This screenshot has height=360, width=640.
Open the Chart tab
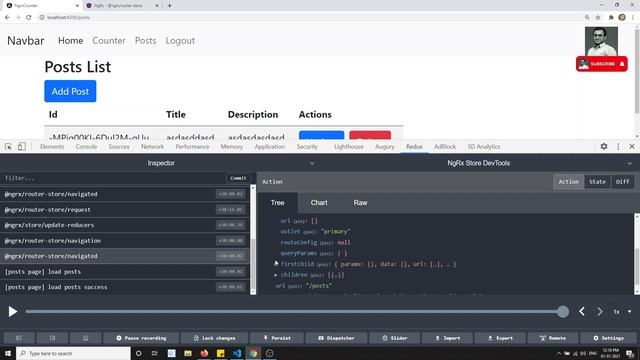click(319, 203)
